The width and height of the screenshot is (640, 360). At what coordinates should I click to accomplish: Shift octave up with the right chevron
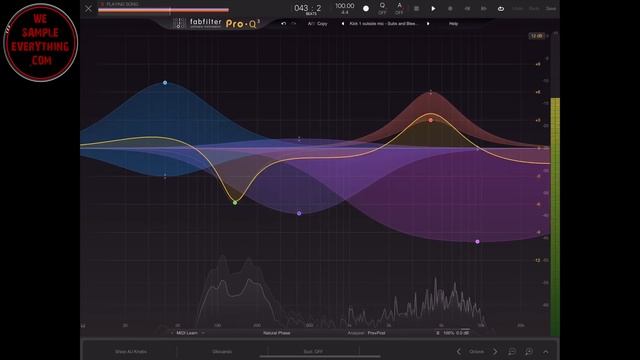pos(495,351)
